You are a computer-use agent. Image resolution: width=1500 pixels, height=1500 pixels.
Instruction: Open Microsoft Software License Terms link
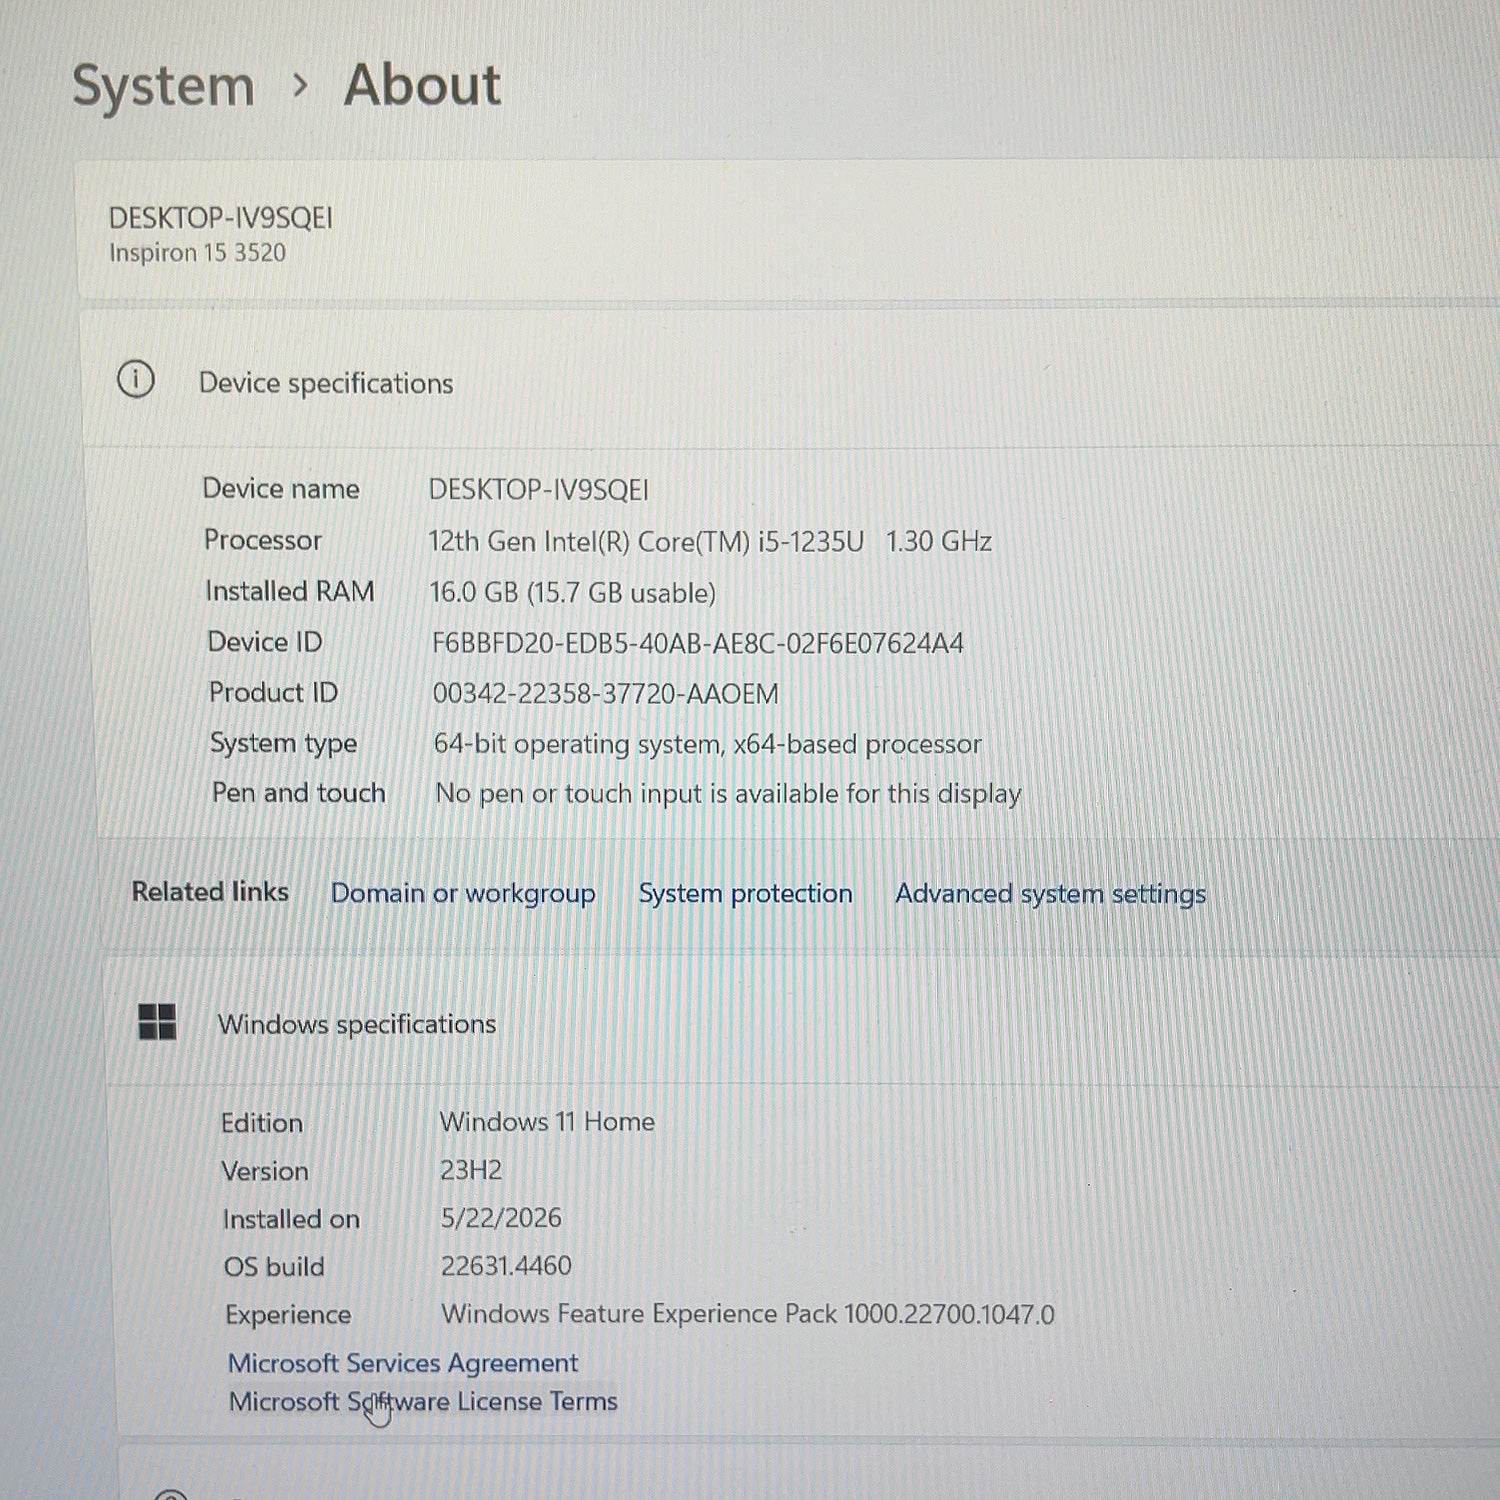[423, 1401]
